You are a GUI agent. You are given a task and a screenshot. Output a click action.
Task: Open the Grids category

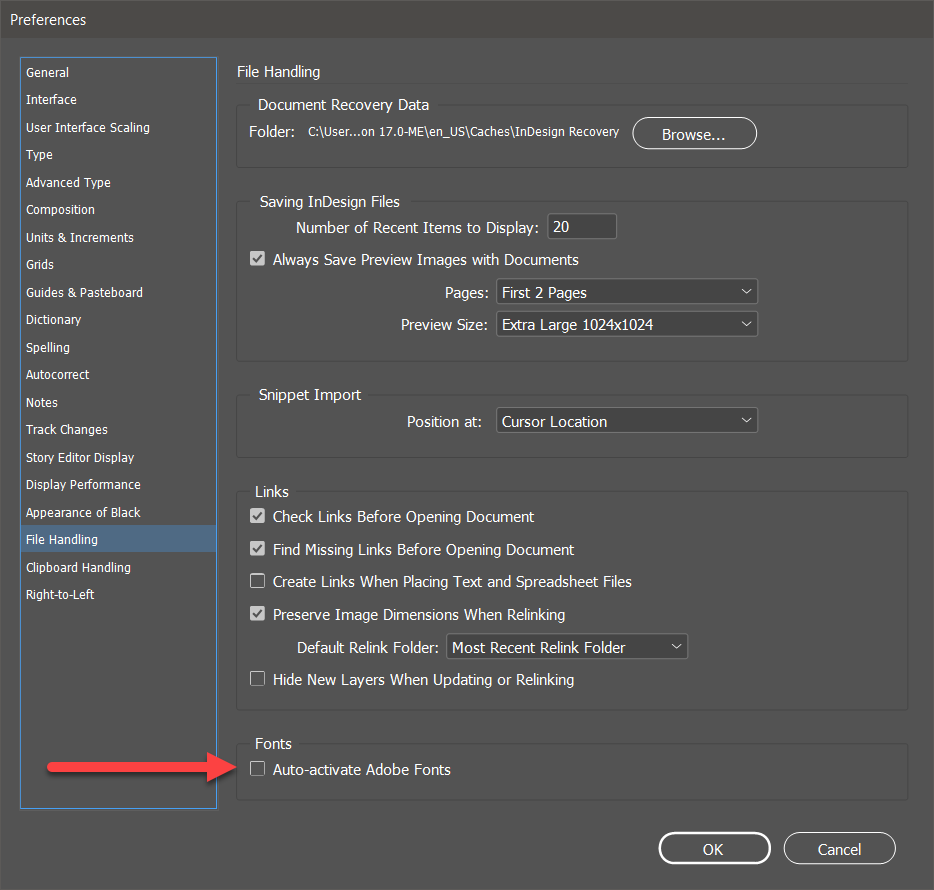click(x=118, y=264)
